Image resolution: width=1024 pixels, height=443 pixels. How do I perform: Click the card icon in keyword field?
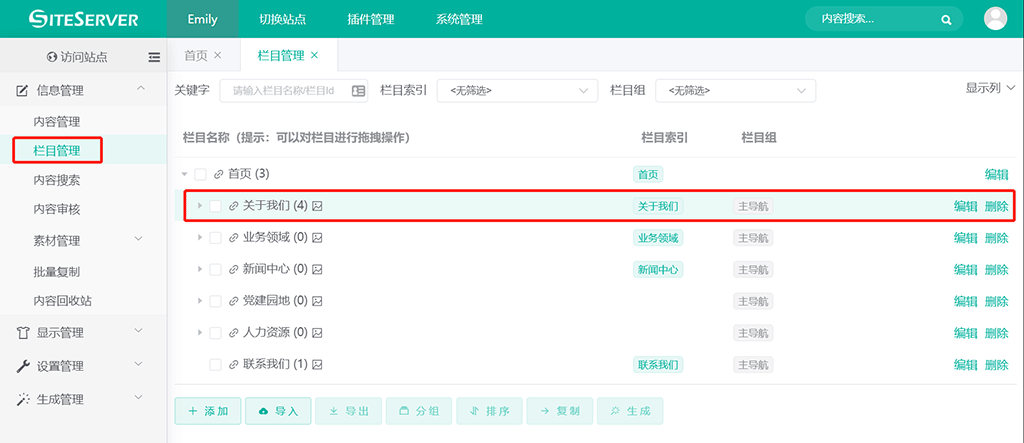pyautogui.click(x=359, y=91)
